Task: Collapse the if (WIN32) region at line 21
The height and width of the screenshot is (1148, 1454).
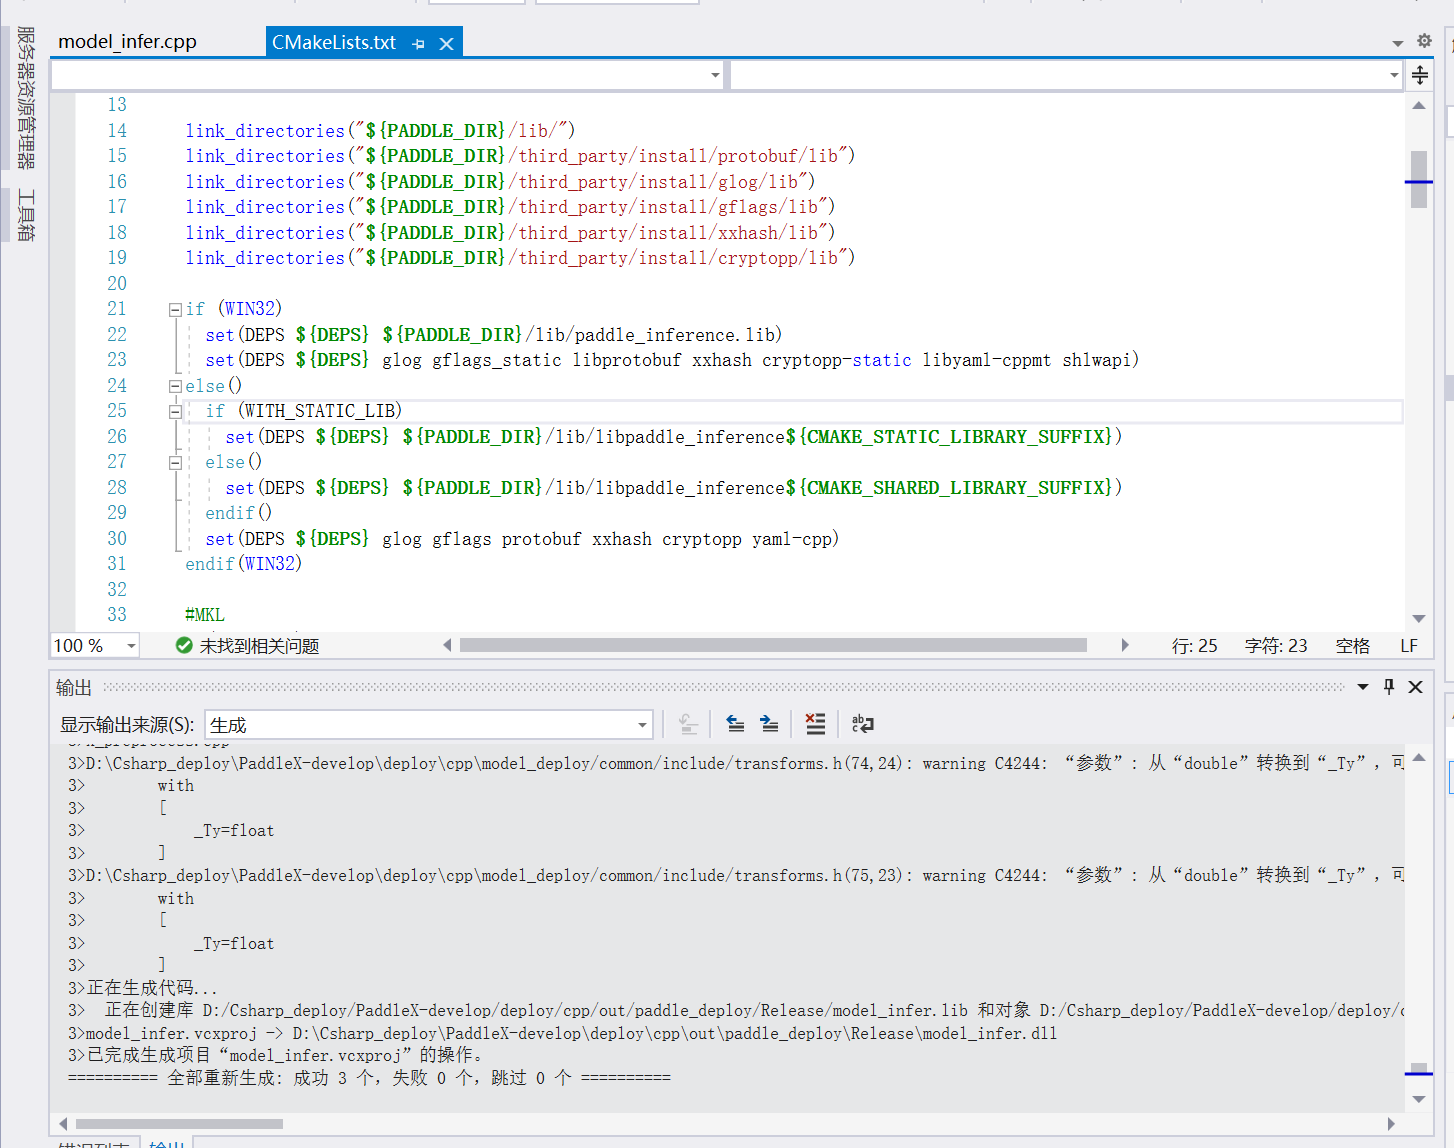Action: (x=174, y=308)
